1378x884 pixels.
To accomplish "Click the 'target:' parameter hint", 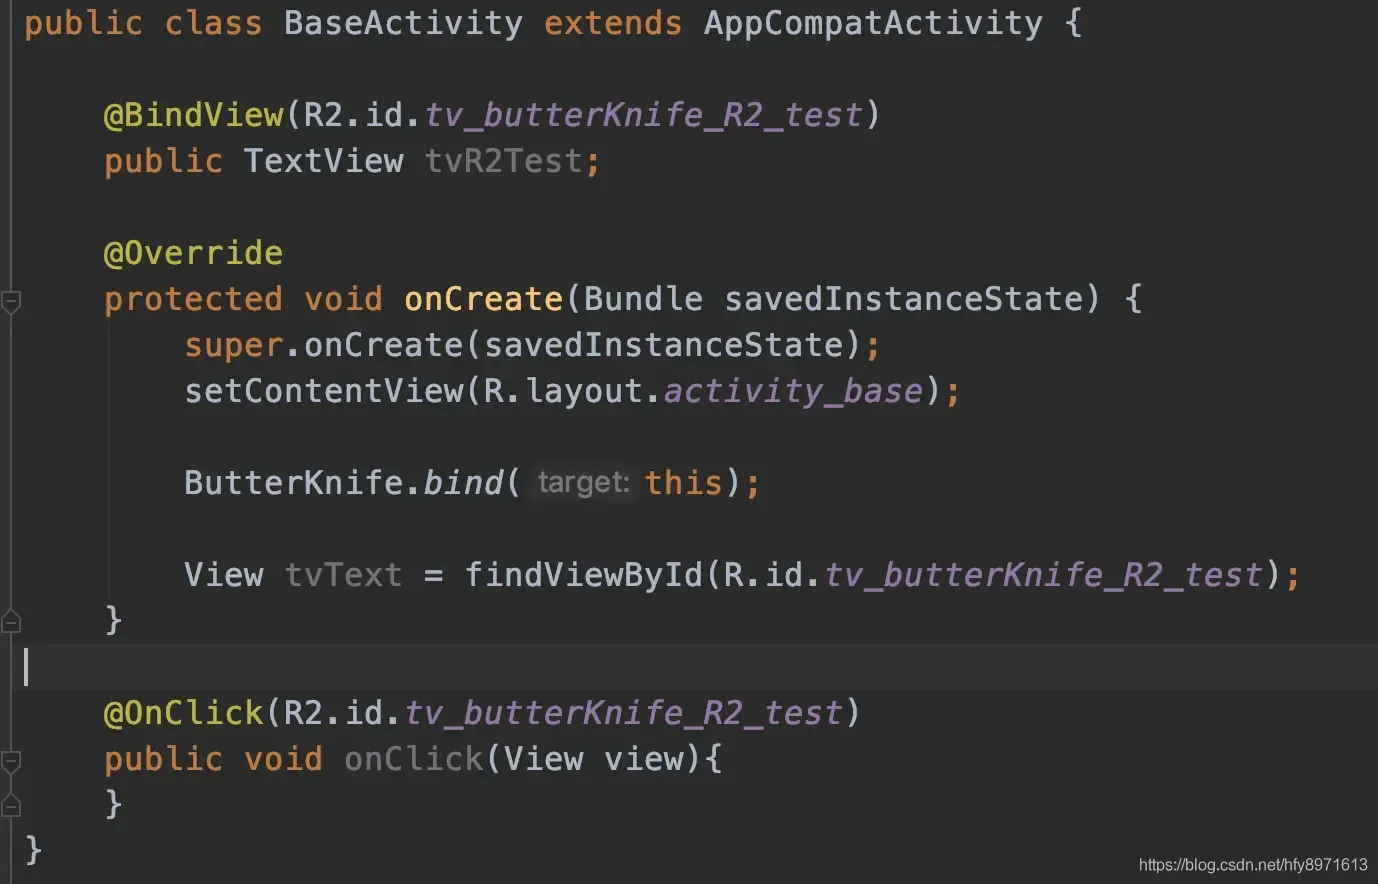I will [583, 483].
